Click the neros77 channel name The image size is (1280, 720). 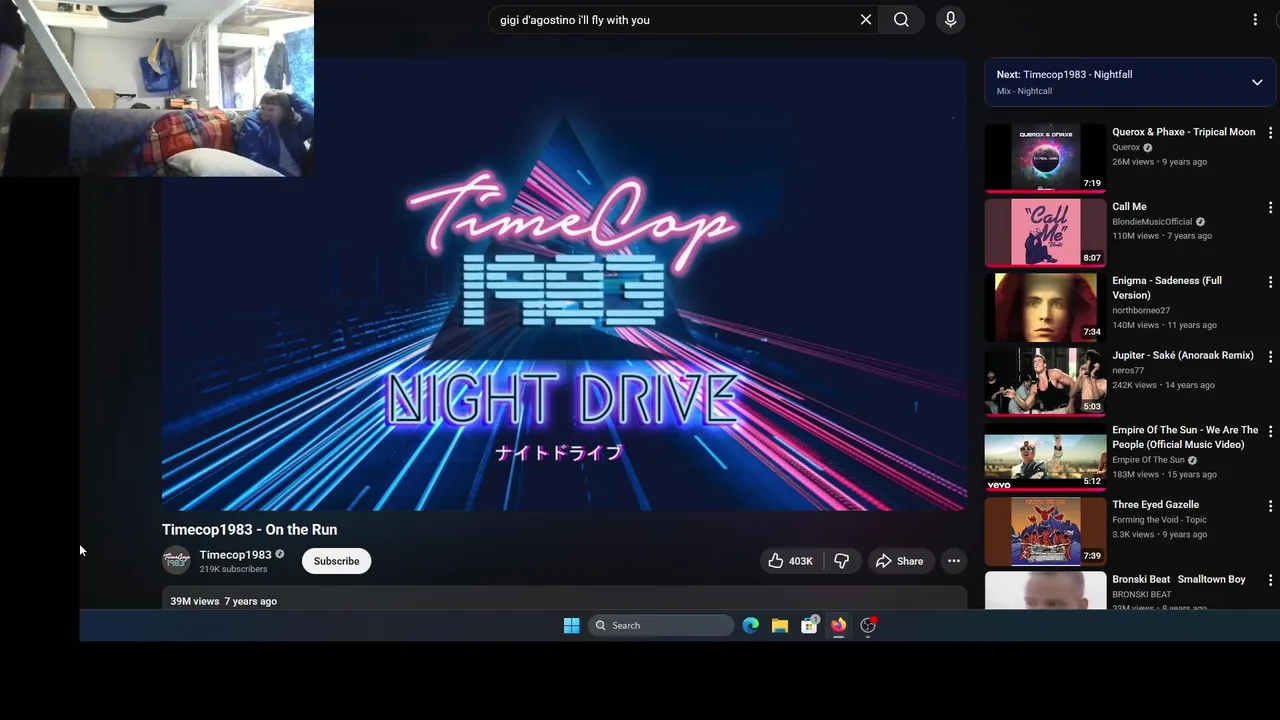tap(1128, 371)
